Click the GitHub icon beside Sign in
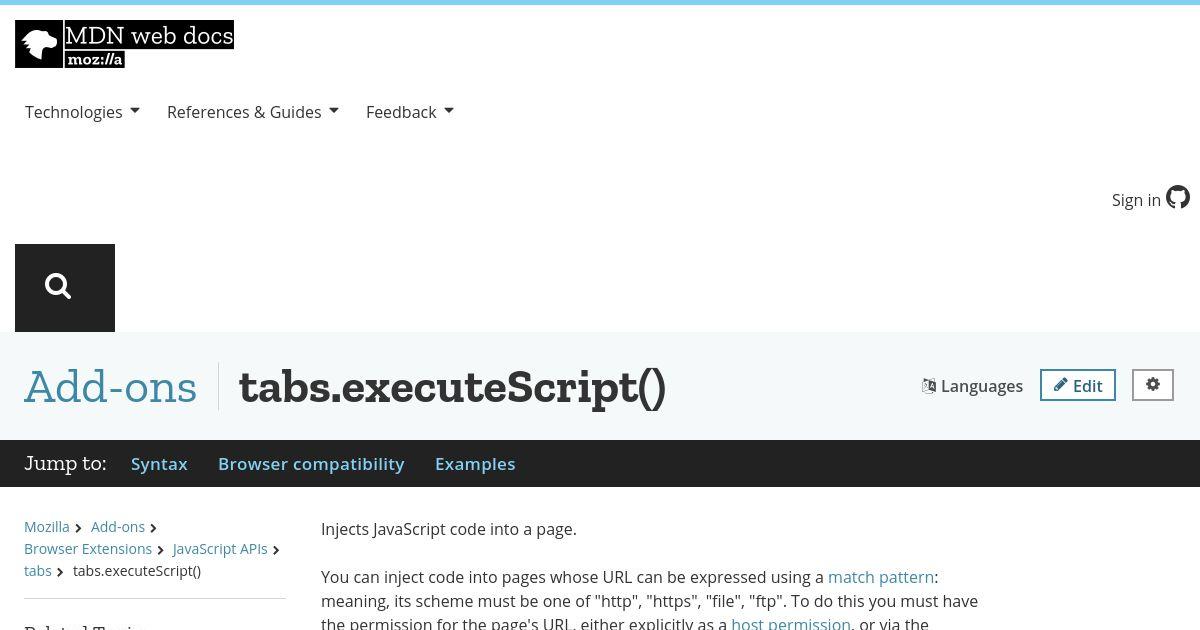This screenshot has height=630, width=1200. pos(1178,198)
